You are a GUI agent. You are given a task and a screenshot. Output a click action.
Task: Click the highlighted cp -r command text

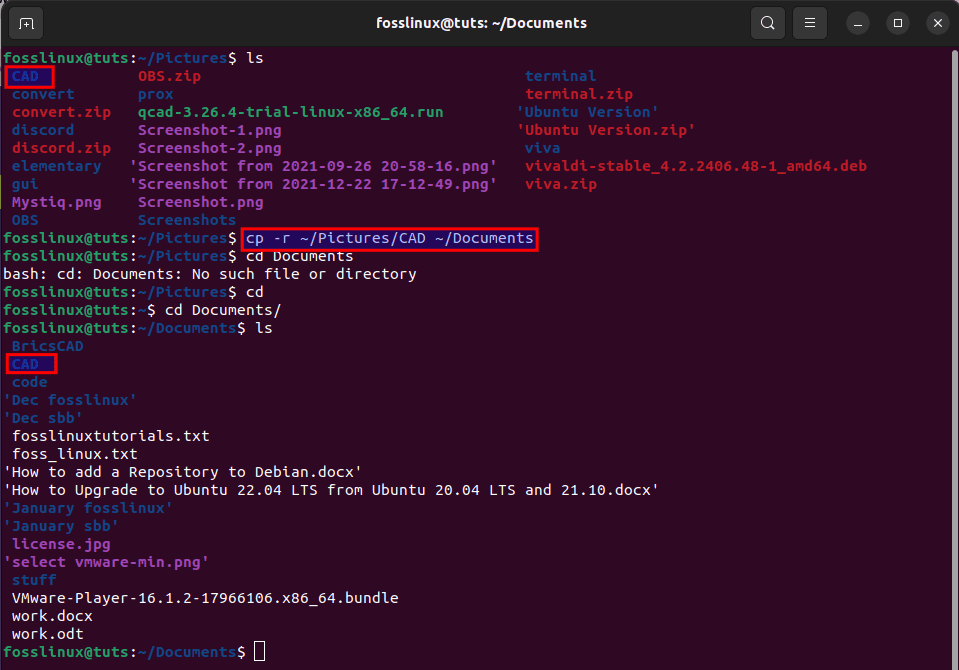click(389, 238)
